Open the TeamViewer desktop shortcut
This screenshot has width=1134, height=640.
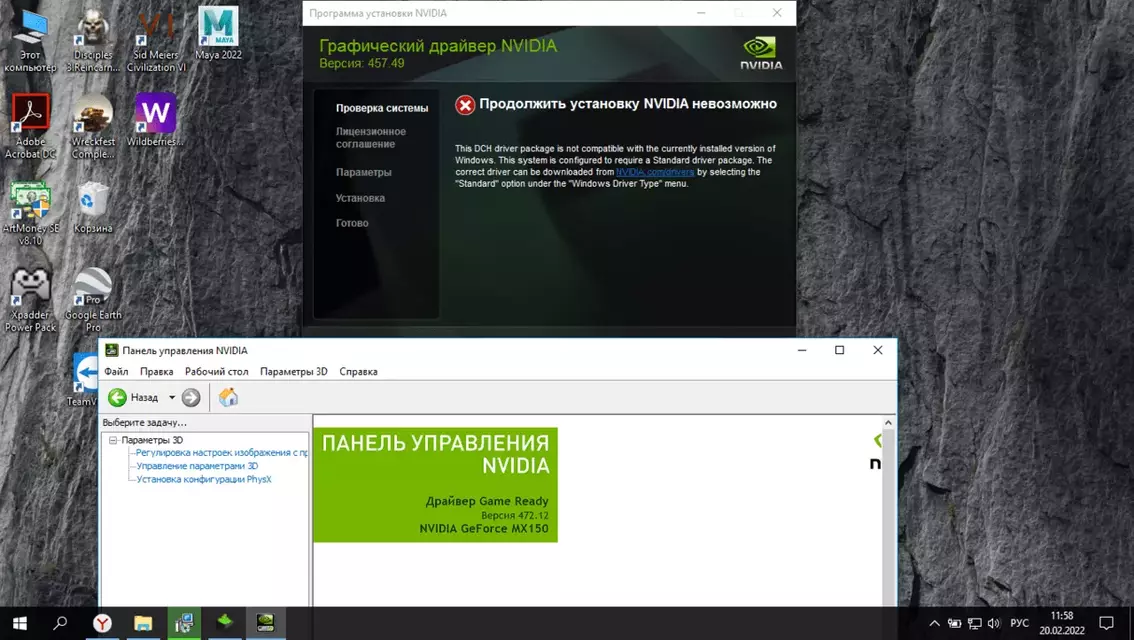coord(85,380)
